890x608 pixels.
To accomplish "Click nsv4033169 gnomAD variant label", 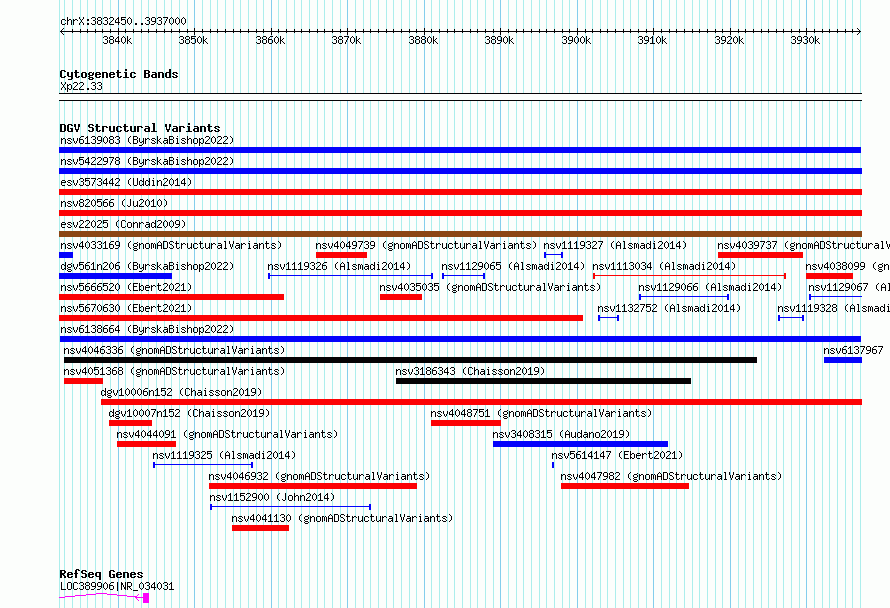I will coord(171,245).
